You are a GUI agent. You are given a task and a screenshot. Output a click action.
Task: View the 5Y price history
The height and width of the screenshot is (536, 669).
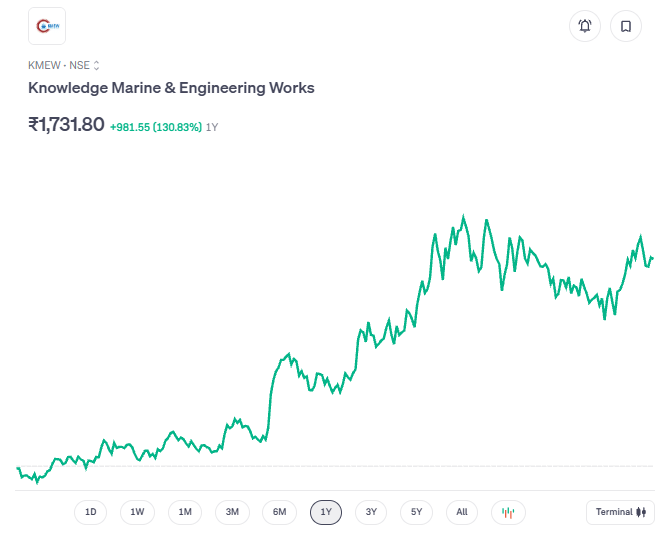417,512
